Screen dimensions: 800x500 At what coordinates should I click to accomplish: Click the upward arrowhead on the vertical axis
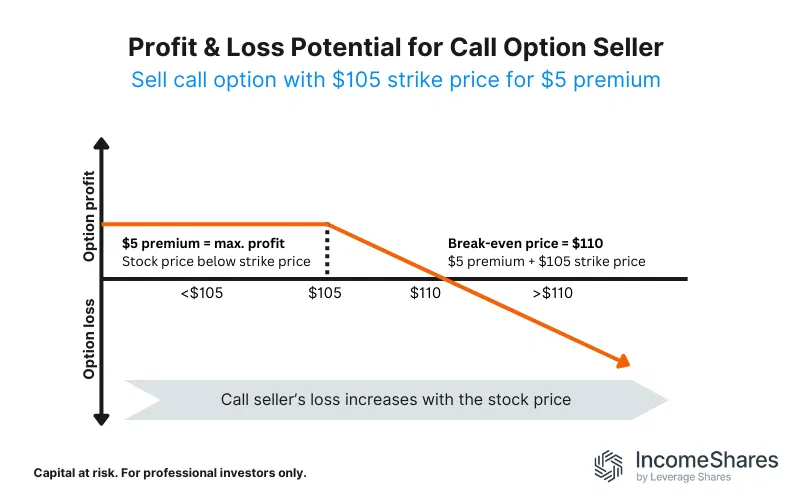(x=102, y=145)
